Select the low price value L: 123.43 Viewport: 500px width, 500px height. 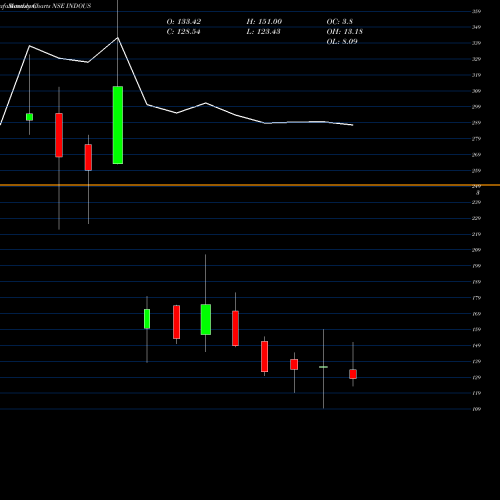click(x=263, y=32)
